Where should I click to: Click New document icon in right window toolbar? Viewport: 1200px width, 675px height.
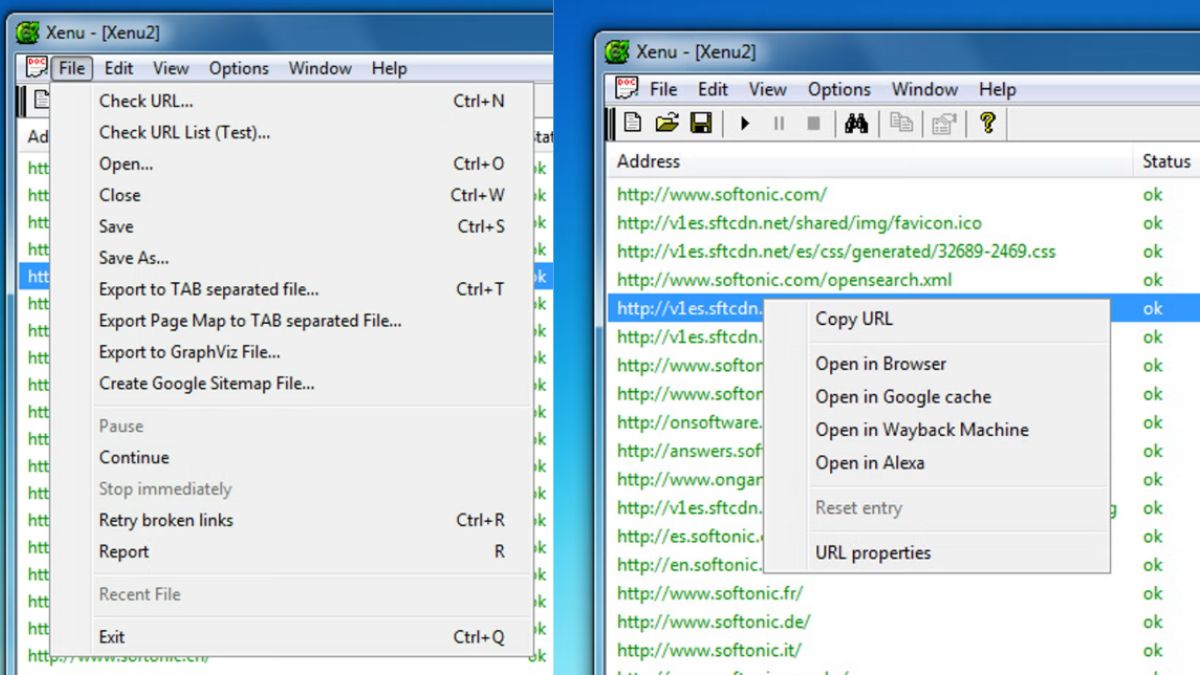tap(632, 123)
